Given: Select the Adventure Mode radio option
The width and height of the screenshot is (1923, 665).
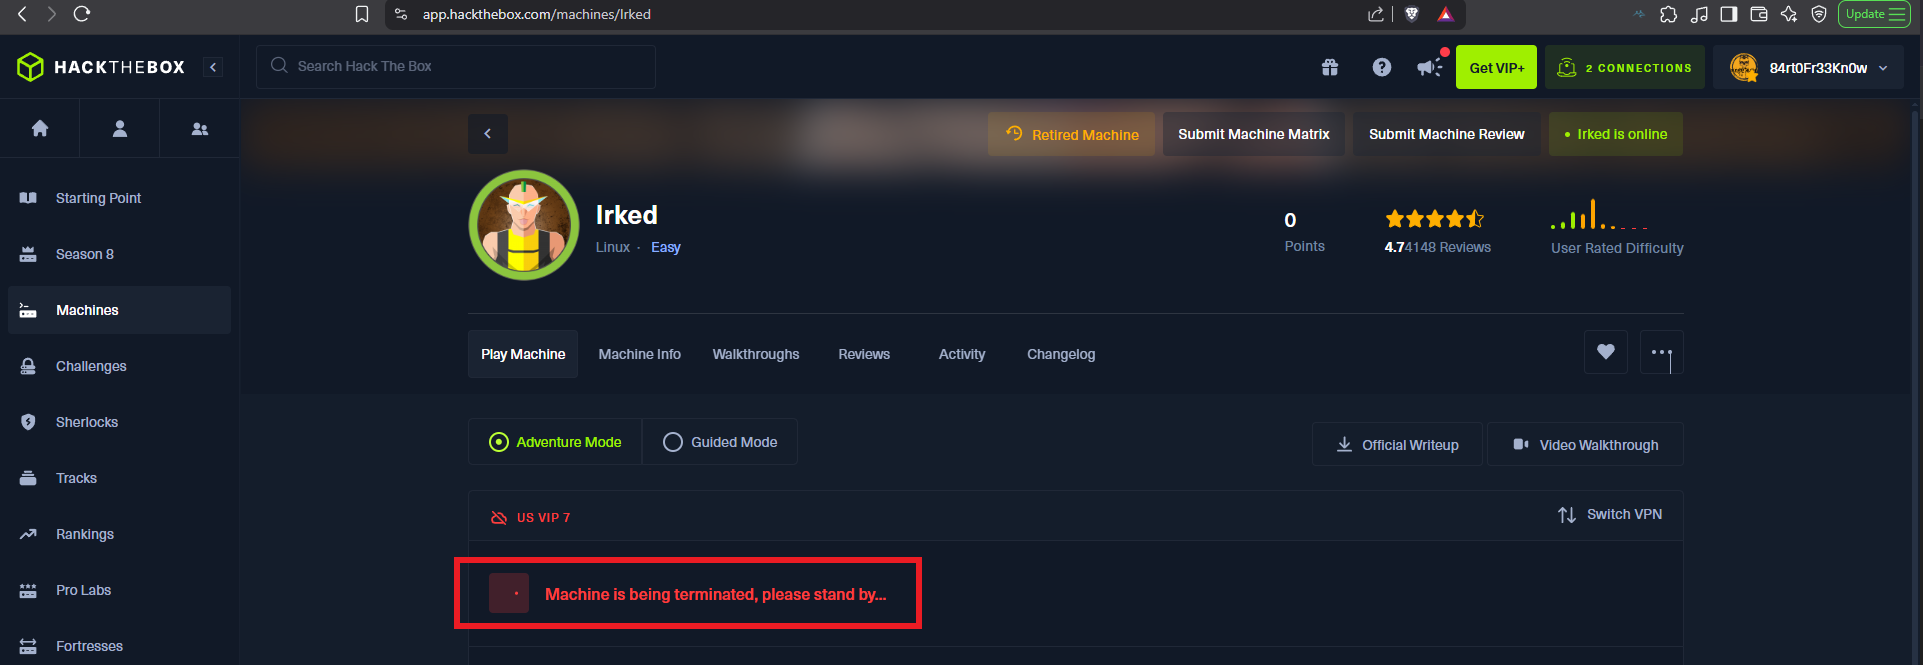Looking at the screenshot, I should (x=555, y=442).
